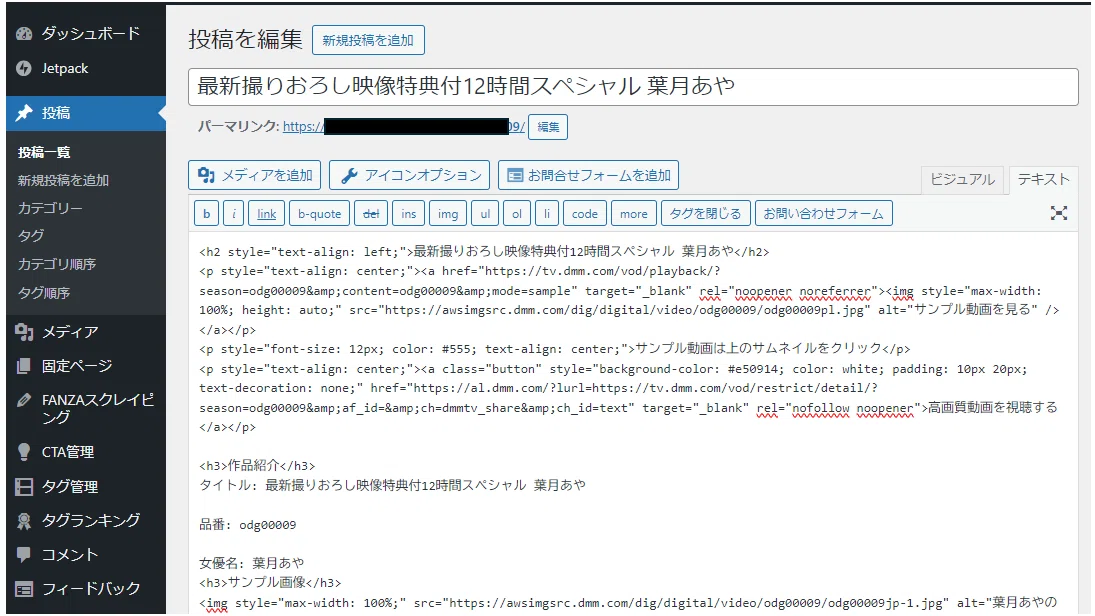Insert the more tag

click(x=633, y=214)
